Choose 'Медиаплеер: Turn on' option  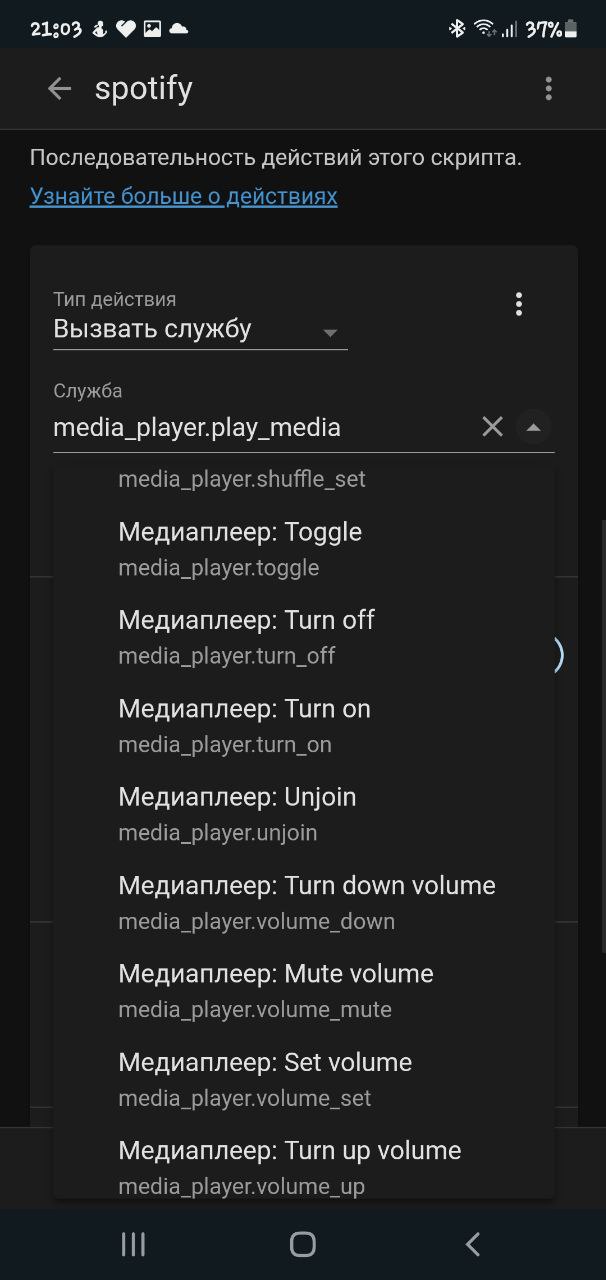304,725
